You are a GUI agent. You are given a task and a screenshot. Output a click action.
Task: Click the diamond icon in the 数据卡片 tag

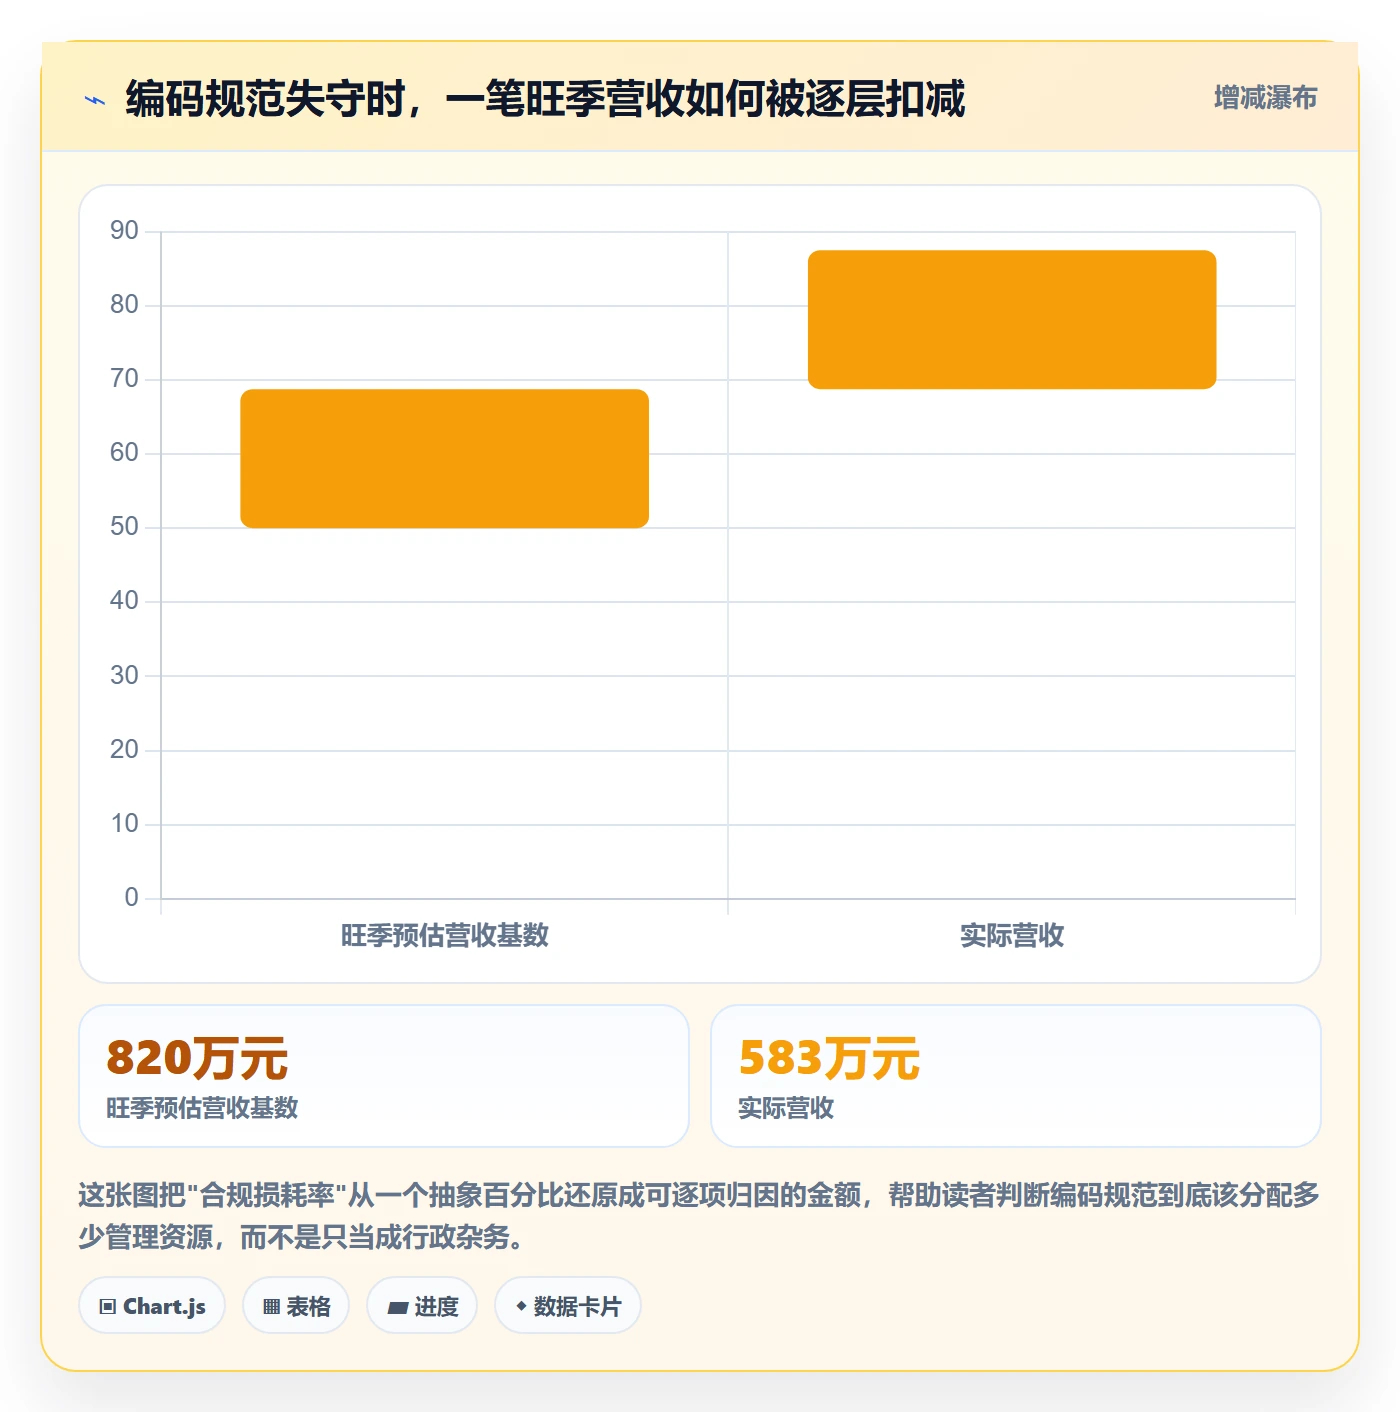(521, 1306)
